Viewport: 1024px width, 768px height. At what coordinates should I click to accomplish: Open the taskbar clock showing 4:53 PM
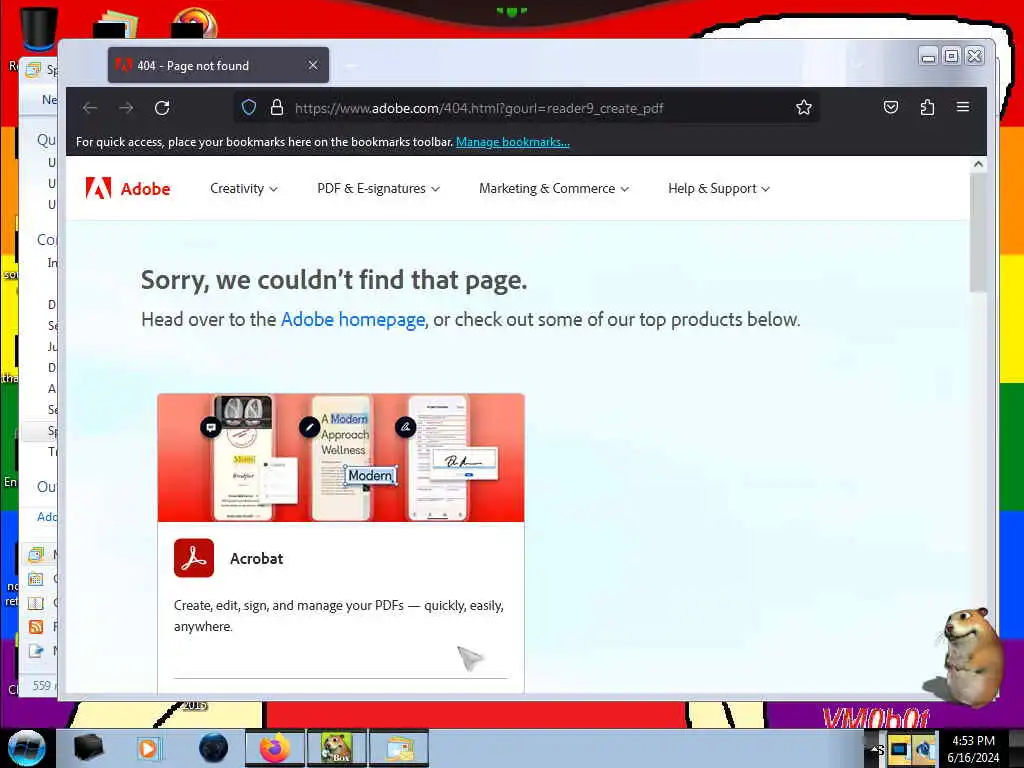[973, 748]
